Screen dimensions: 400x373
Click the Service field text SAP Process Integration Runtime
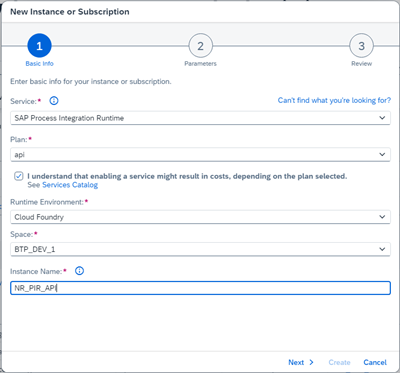(x=69, y=118)
